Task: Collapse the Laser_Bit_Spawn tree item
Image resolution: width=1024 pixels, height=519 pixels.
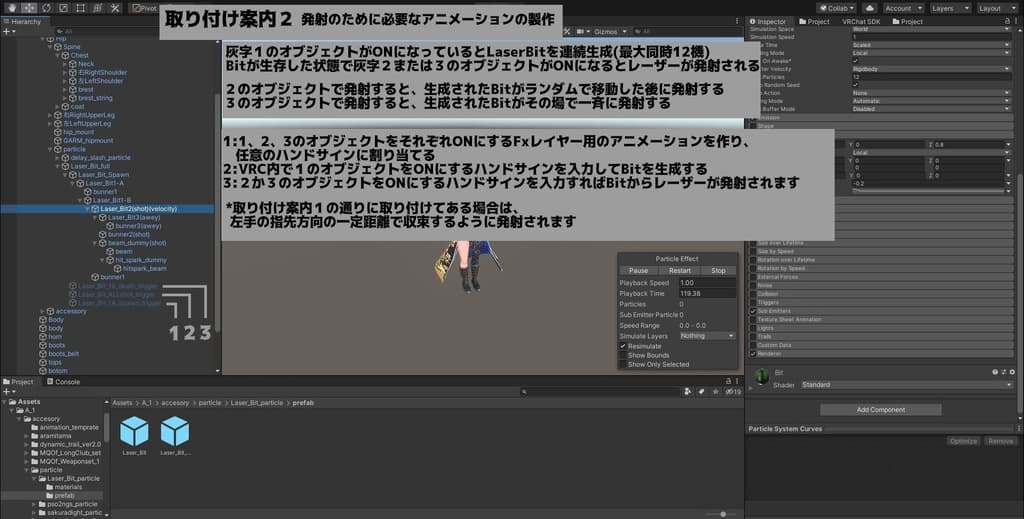Action: coord(63,175)
